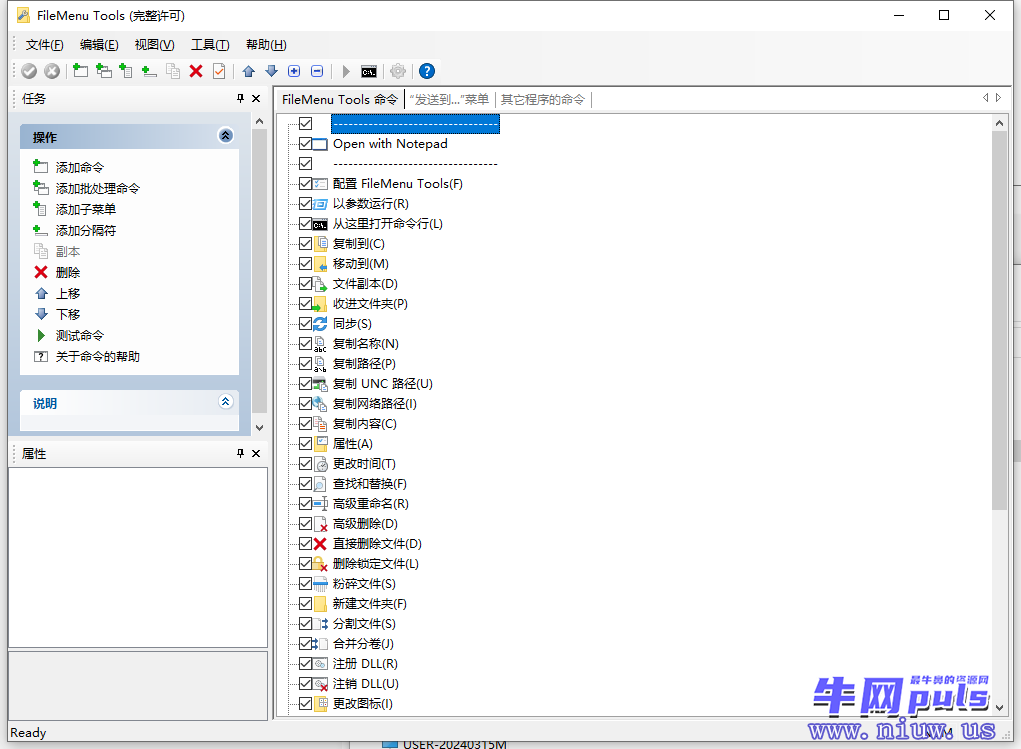This screenshot has width=1021, height=749.
Task: Click the blue down arrow toolbar icon
Action: click(x=272, y=71)
